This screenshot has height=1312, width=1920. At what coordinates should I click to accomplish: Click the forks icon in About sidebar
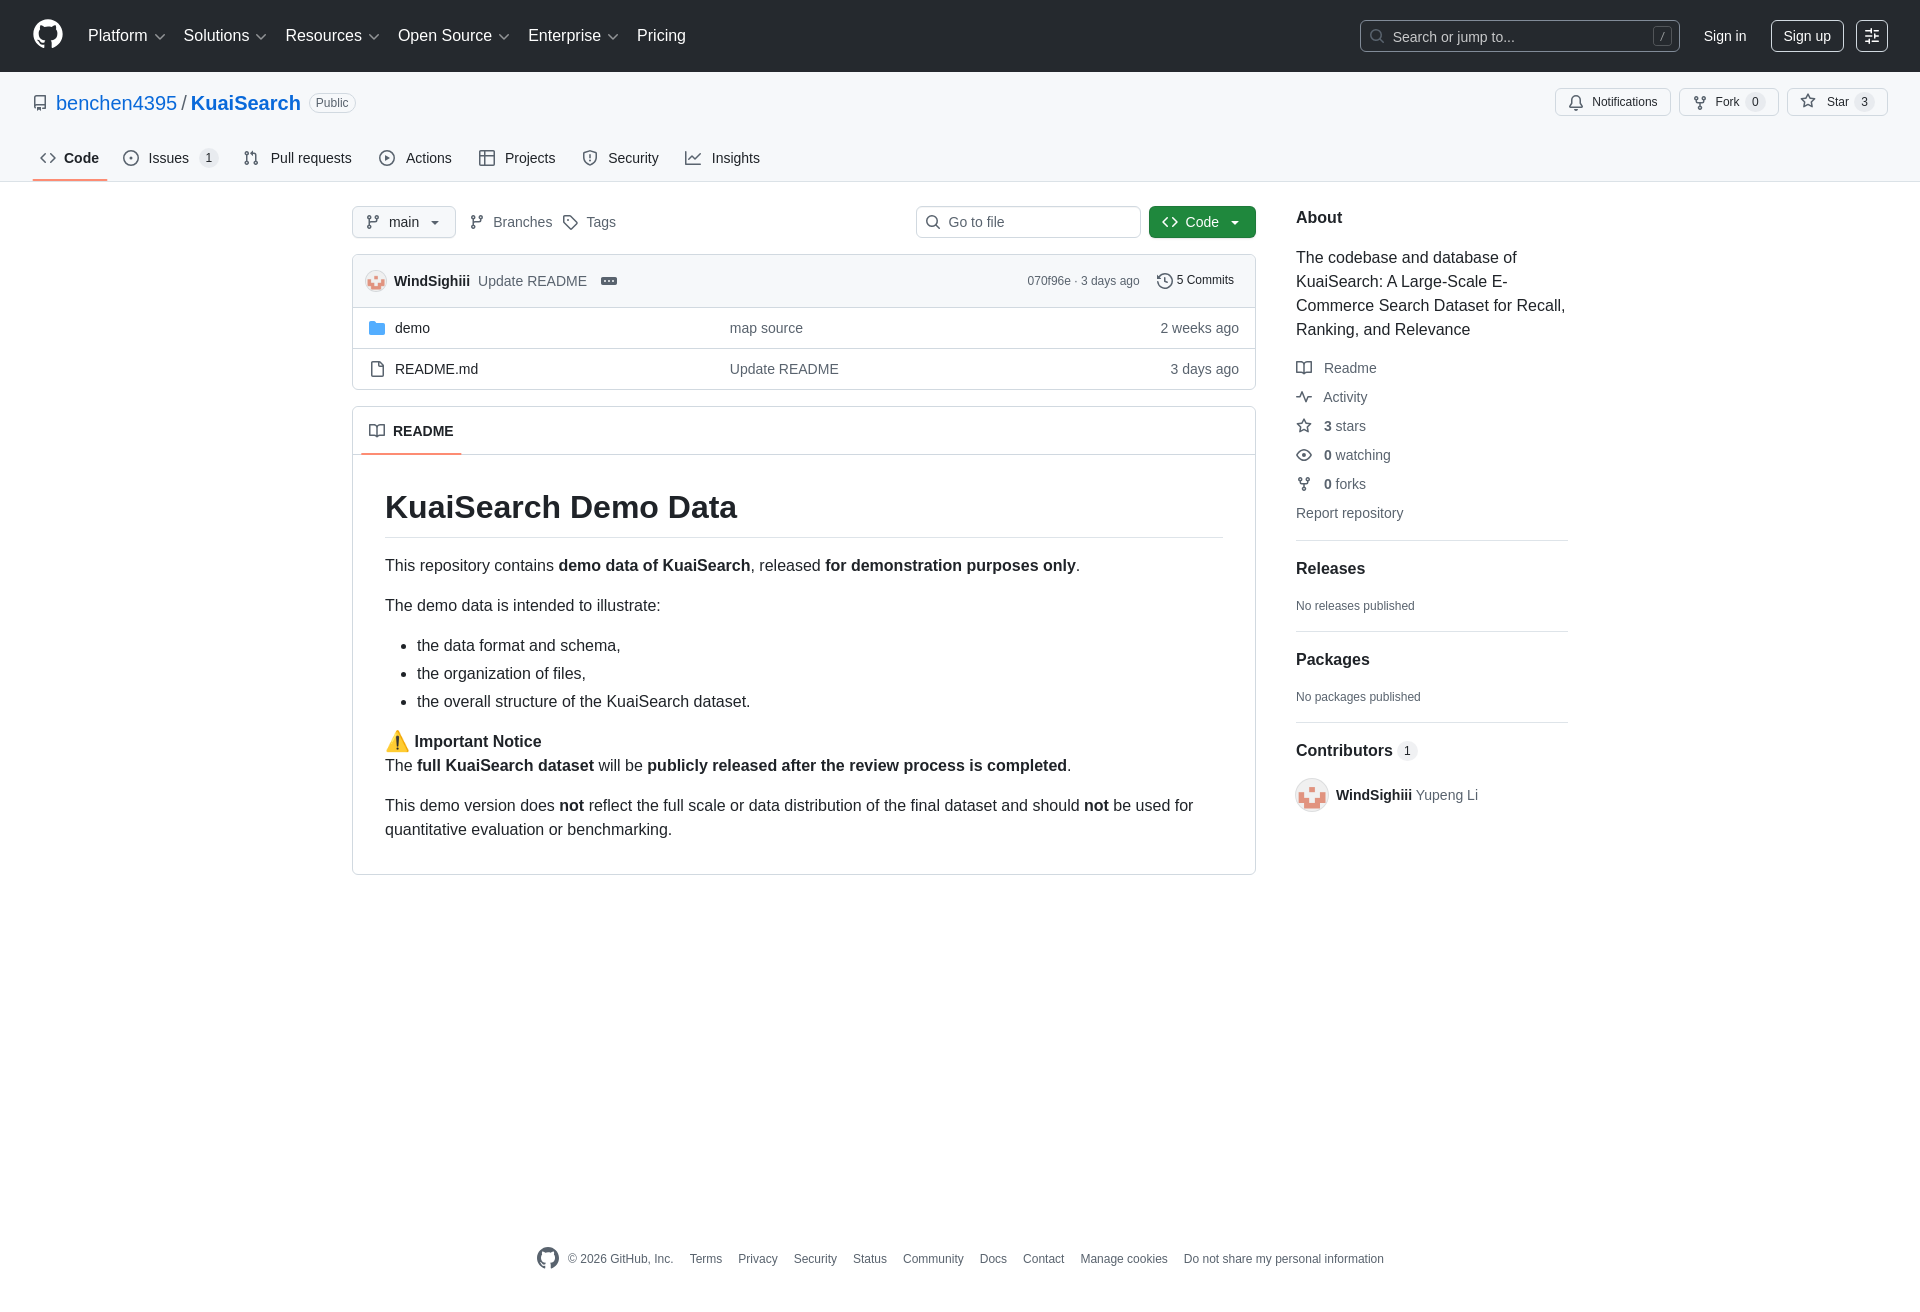click(x=1304, y=484)
